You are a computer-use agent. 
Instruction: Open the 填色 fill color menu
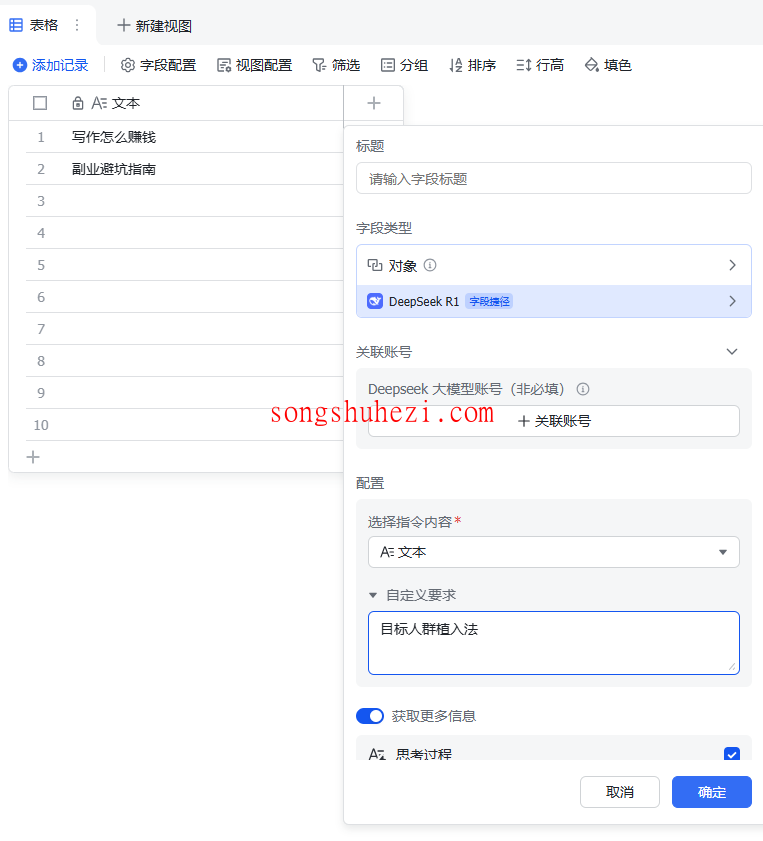(608, 65)
